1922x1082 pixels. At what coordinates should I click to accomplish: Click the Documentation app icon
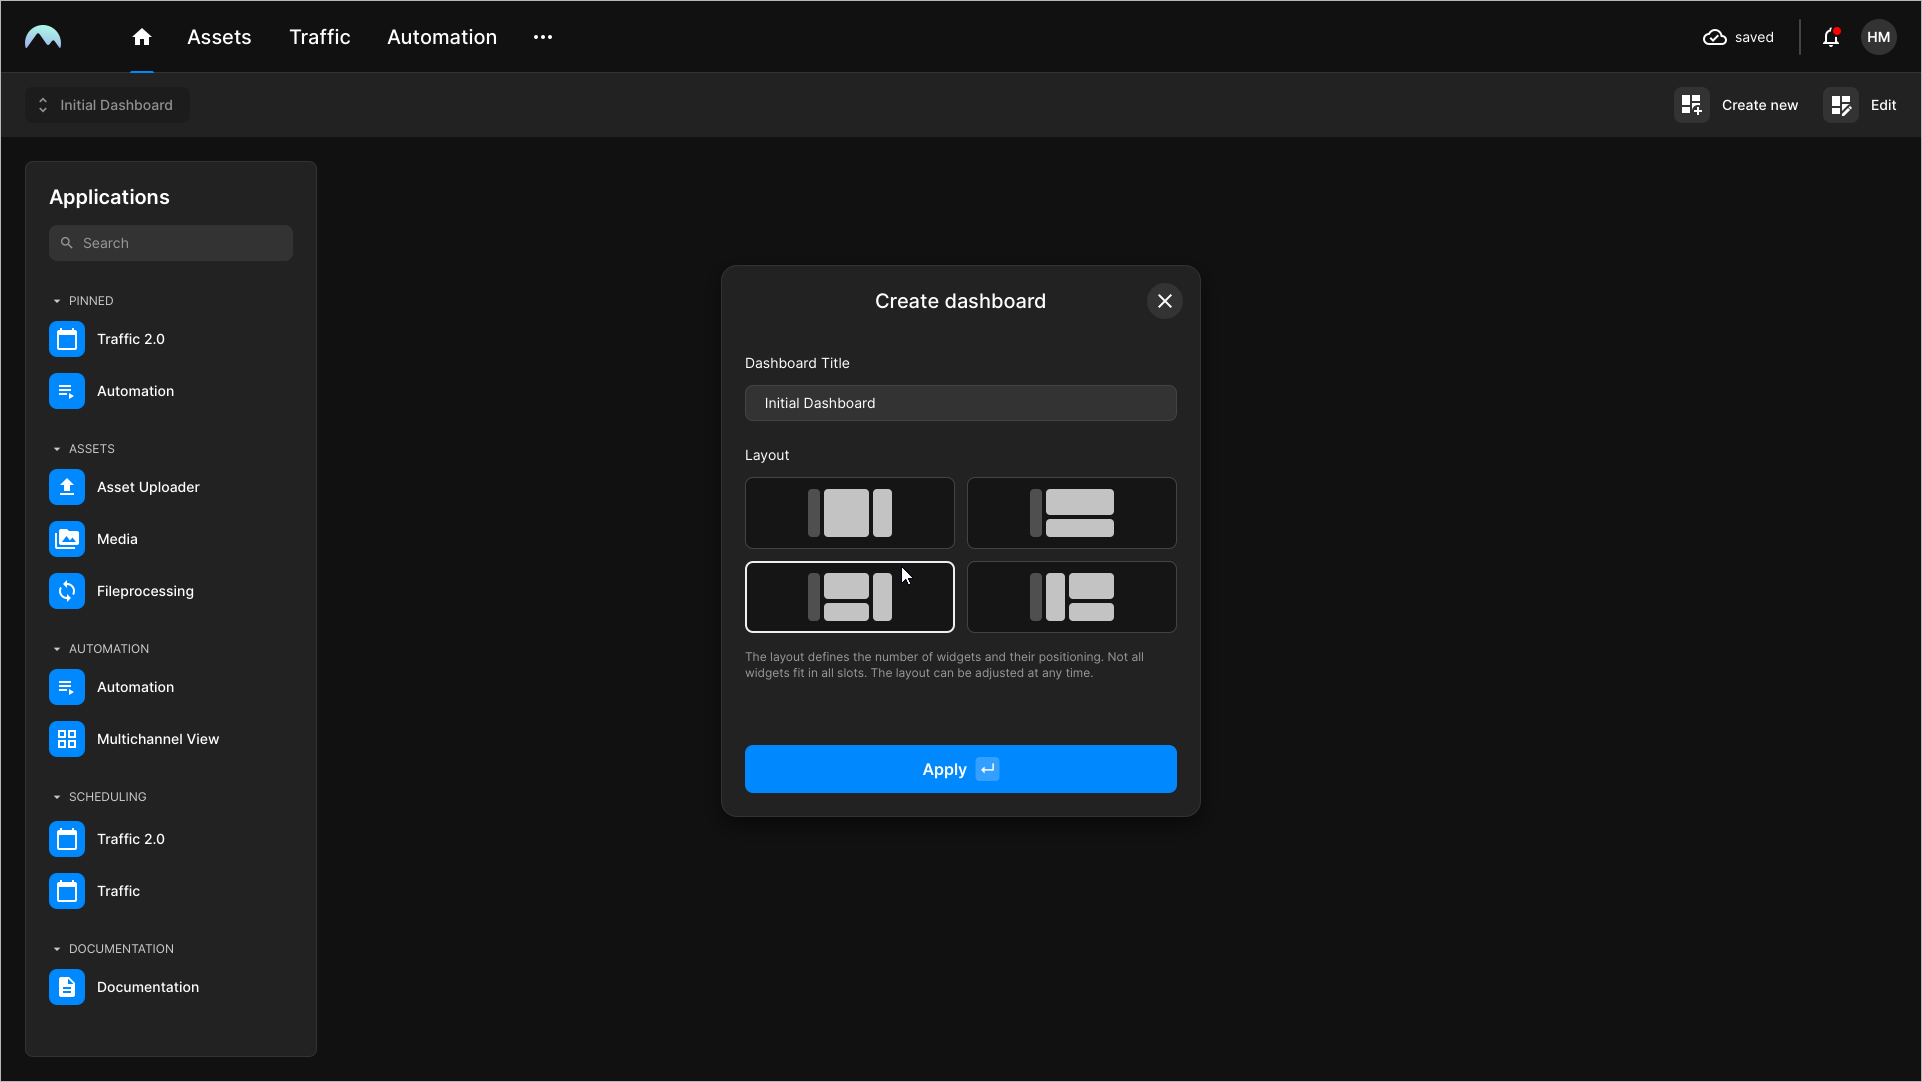(66, 987)
